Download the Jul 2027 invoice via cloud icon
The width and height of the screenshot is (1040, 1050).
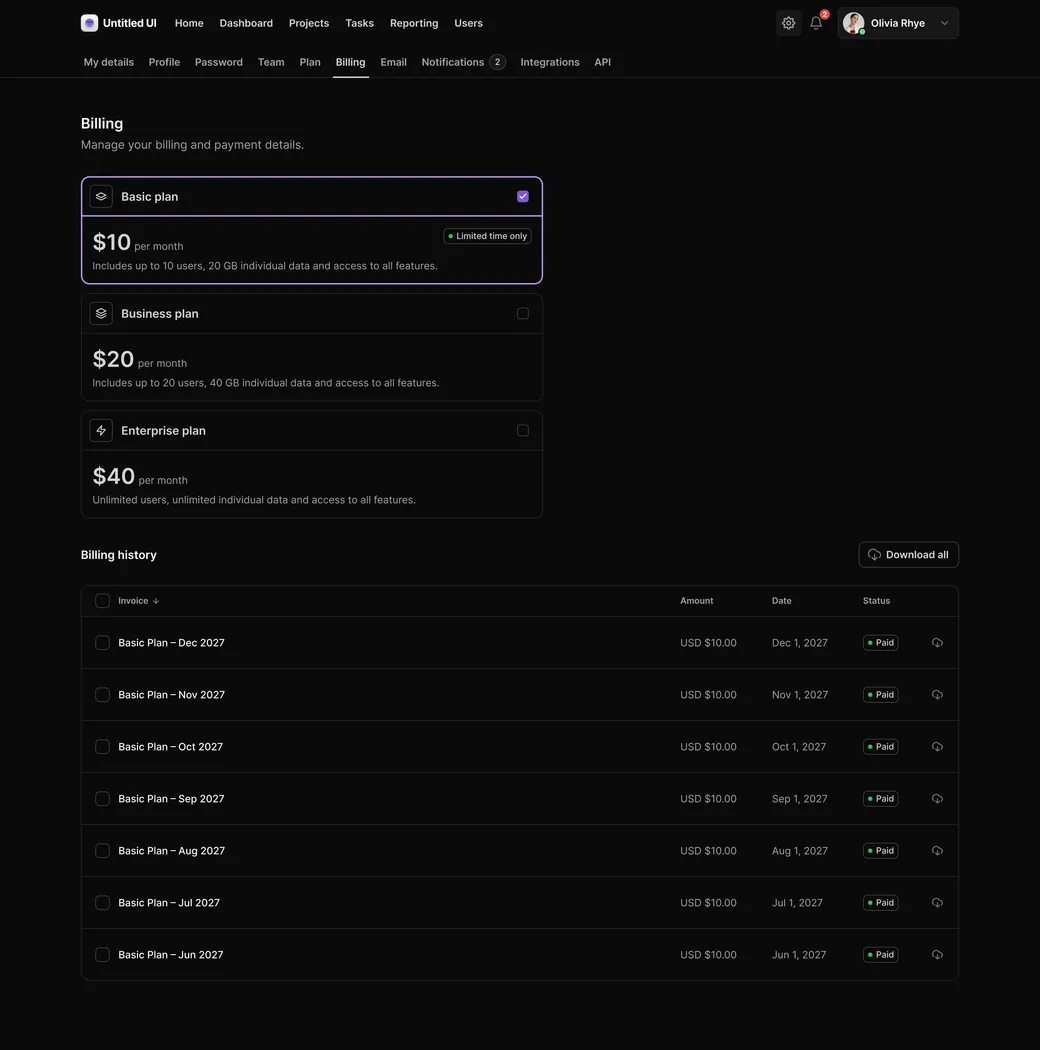[937, 903]
